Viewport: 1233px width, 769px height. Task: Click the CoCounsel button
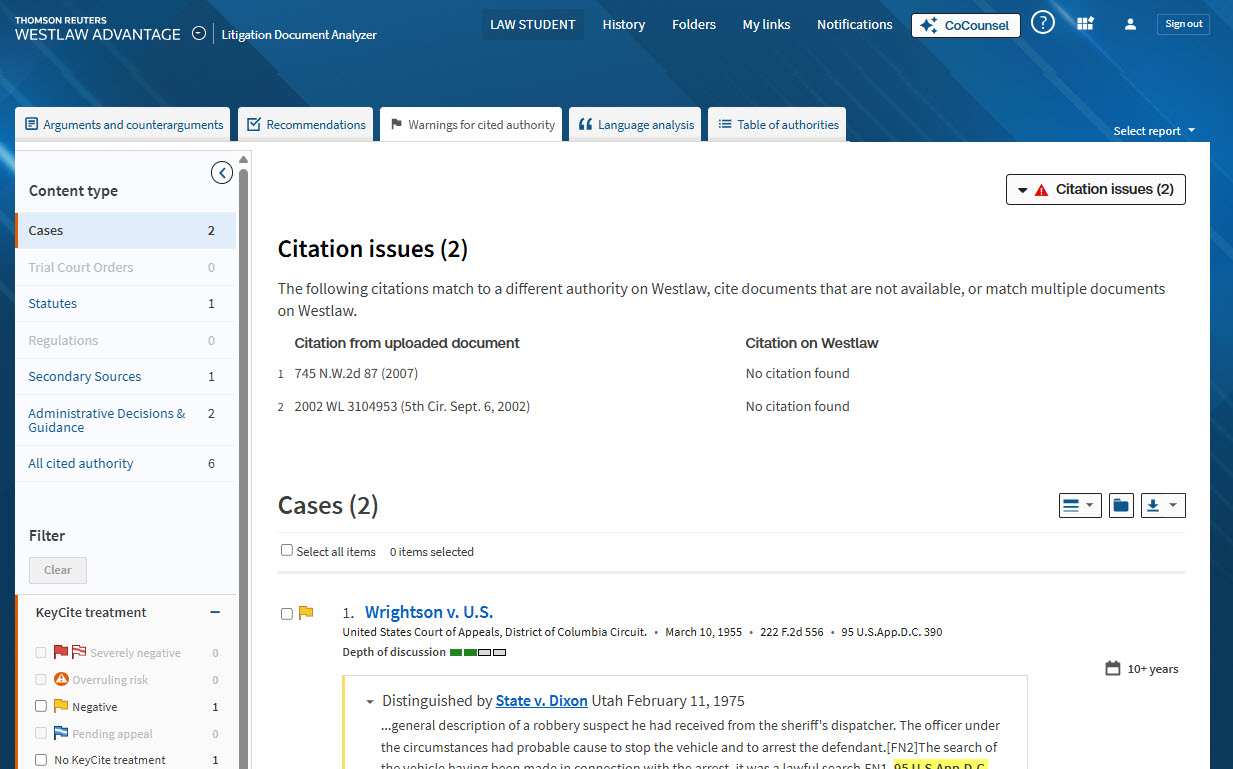coord(965,25)
